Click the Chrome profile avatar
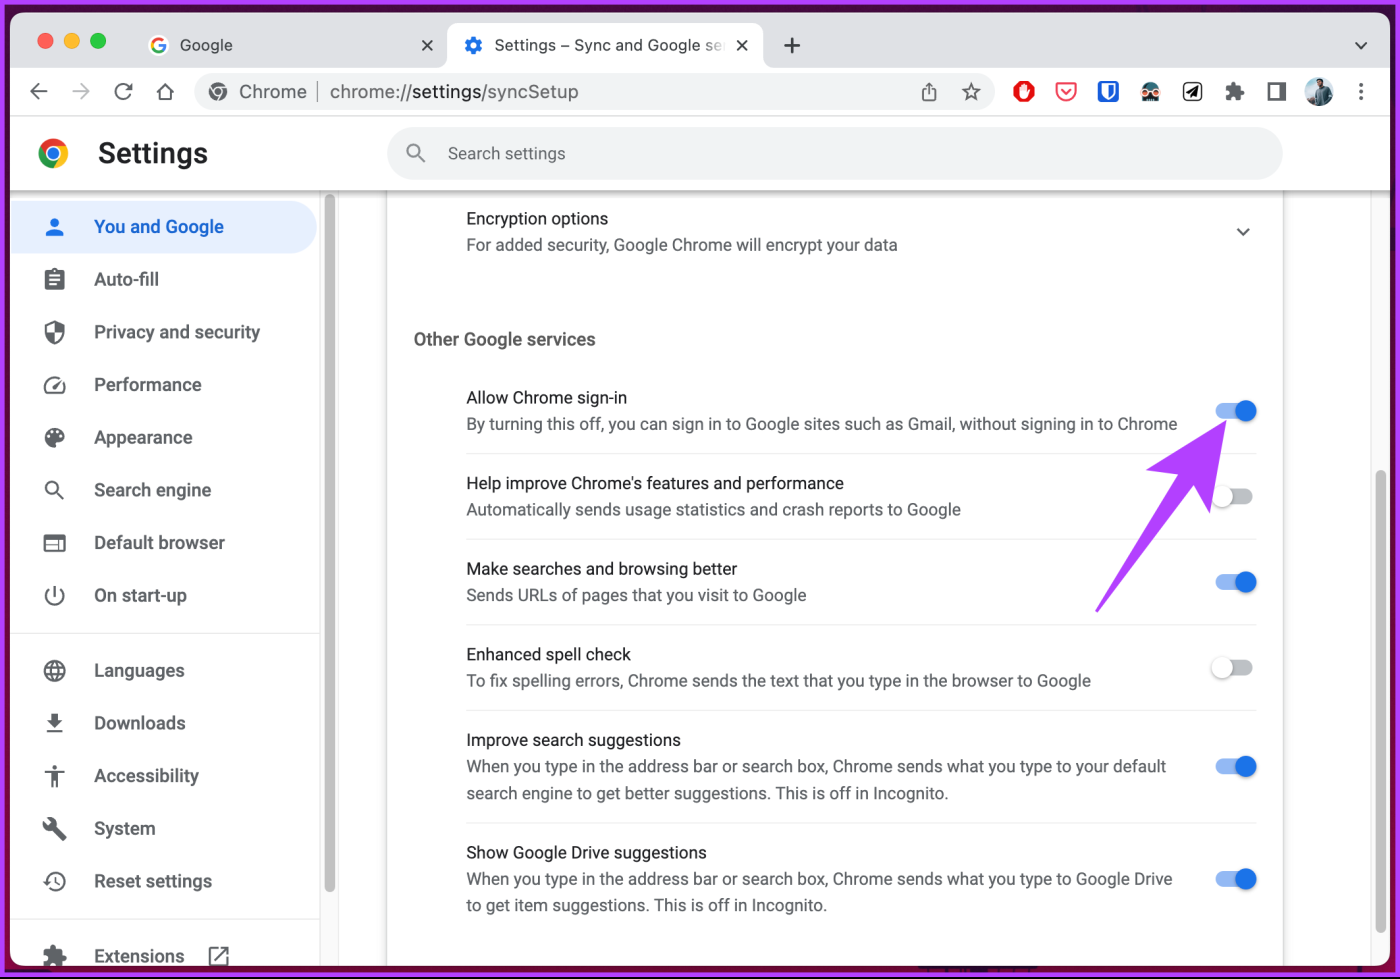Screen dimensions: 1400x979 pos(1318,91)
